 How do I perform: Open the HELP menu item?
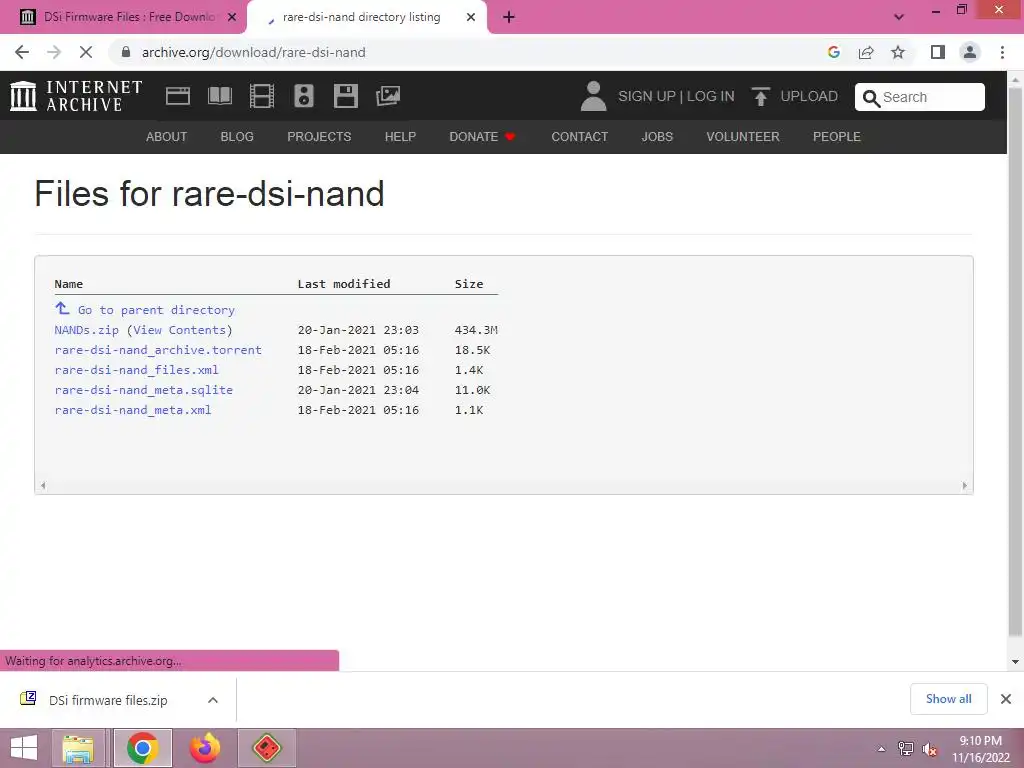point(400,136)
